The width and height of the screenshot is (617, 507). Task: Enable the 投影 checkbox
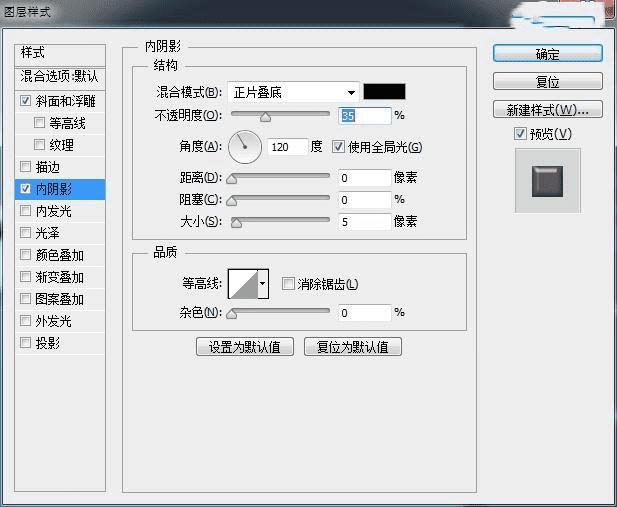pos(25,343)
